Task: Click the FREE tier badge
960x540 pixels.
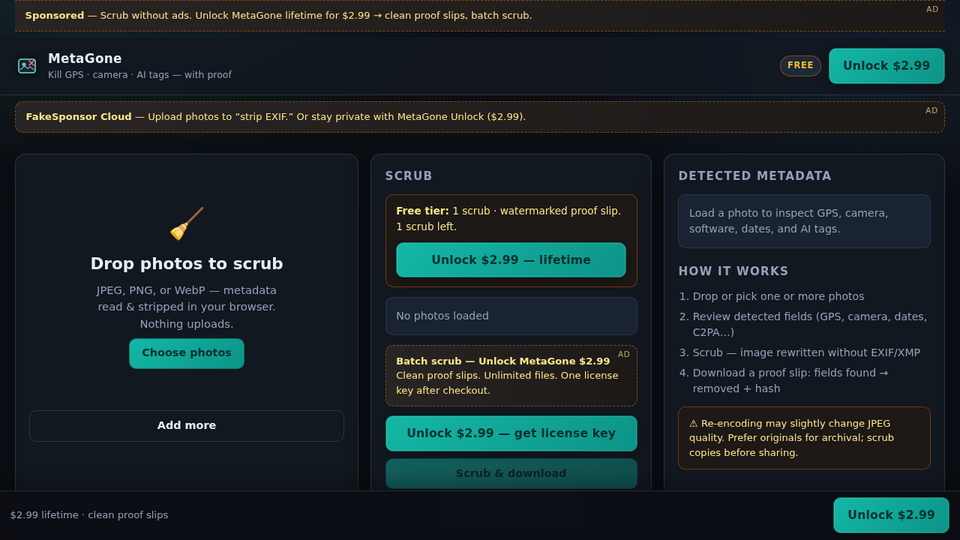Action: click(800, 66)
